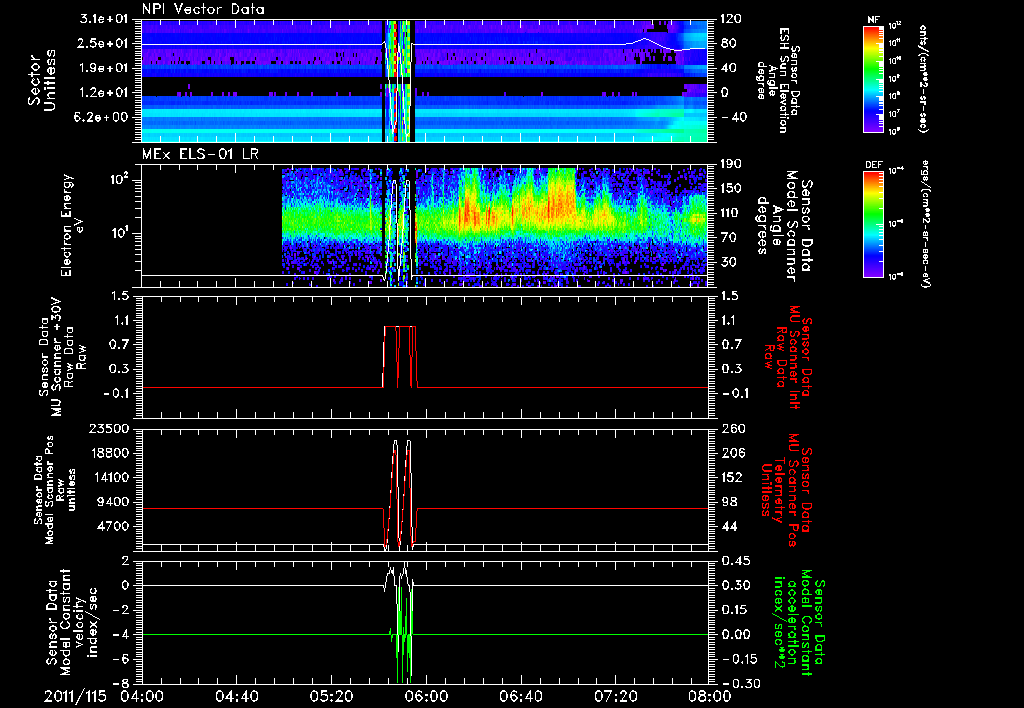
Task: Click the "44" telemetry position tick value
Action: (729, 526)
